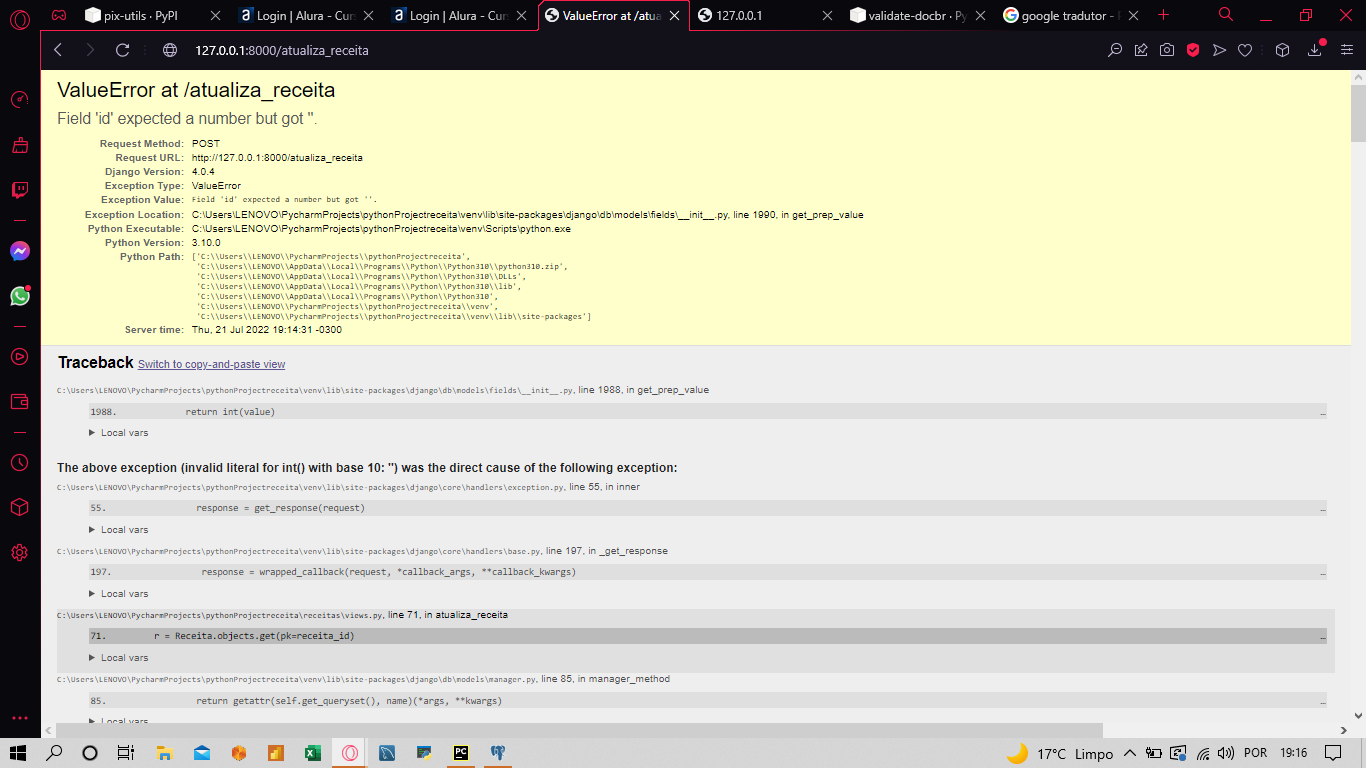Open Messenger in the sidebar

point(19,251)
